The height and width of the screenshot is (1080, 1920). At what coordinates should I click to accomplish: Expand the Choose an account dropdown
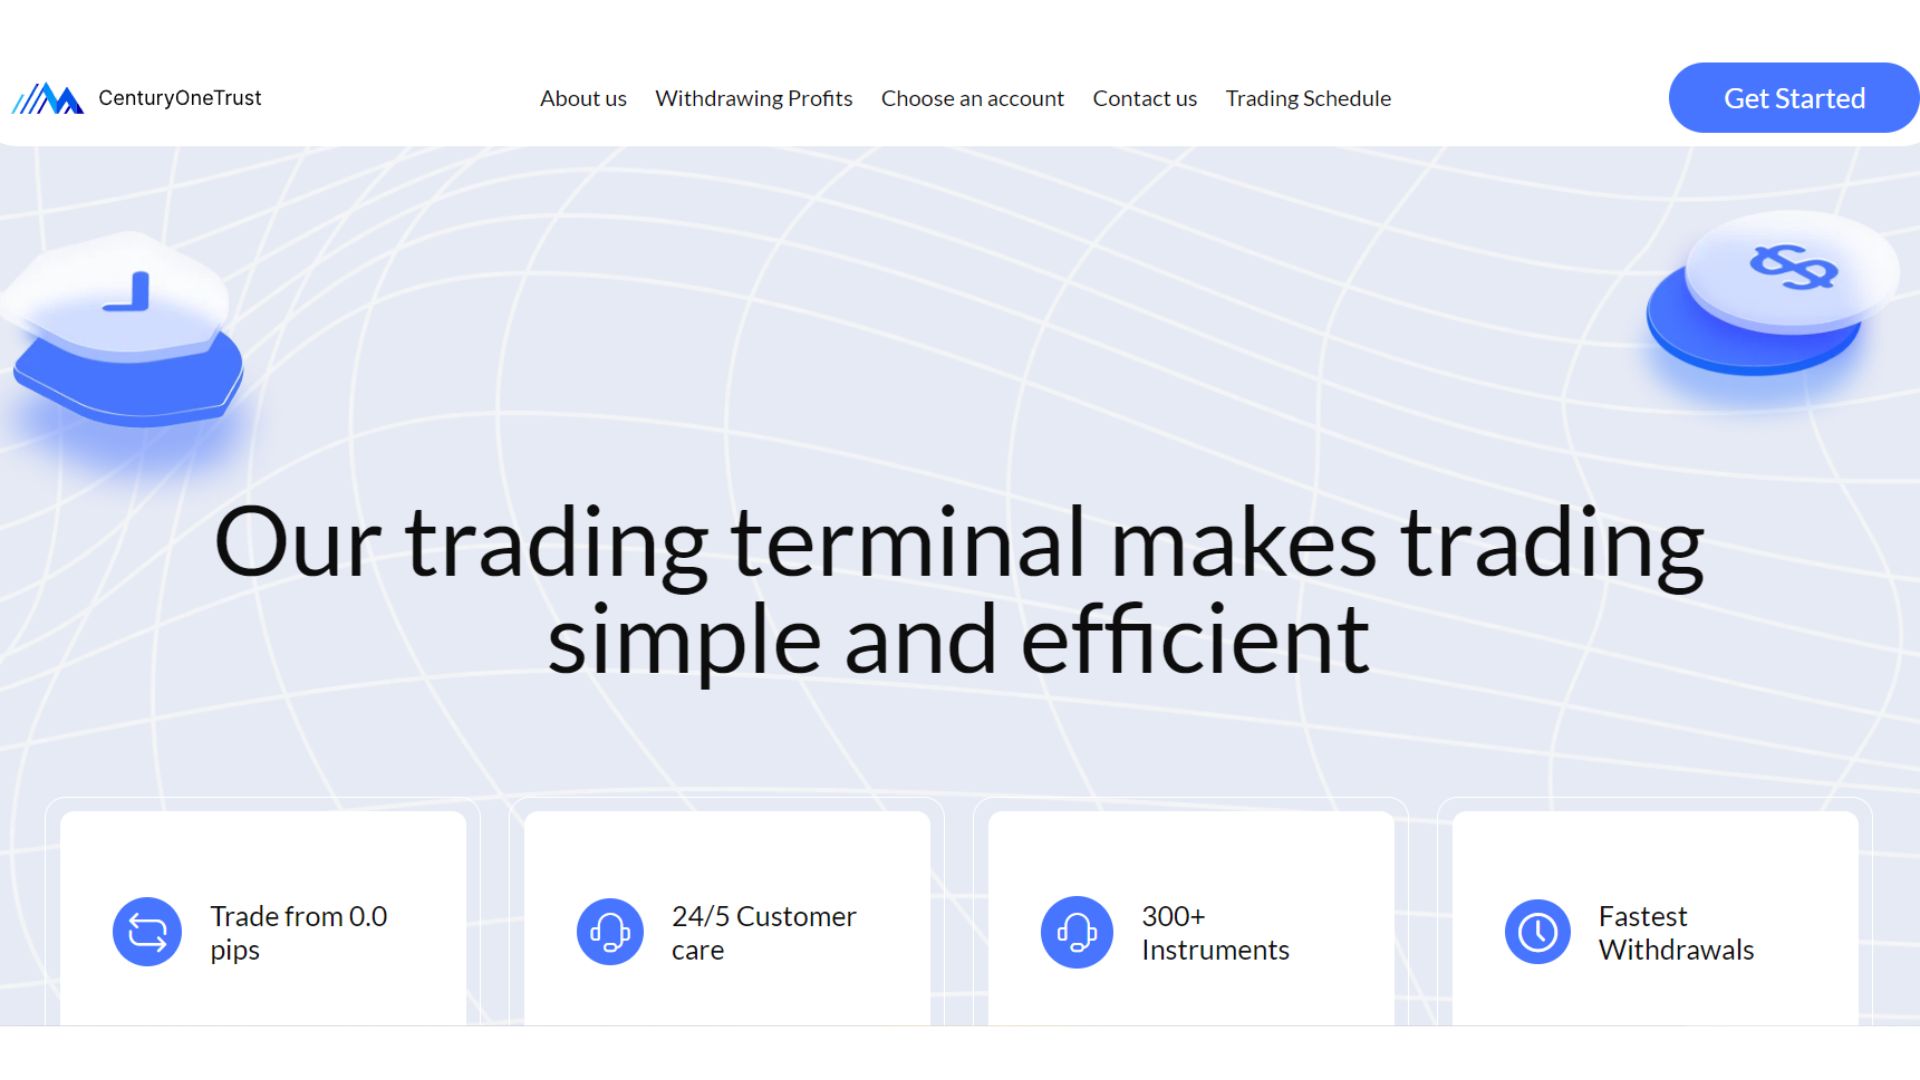(x=972, y=98)
